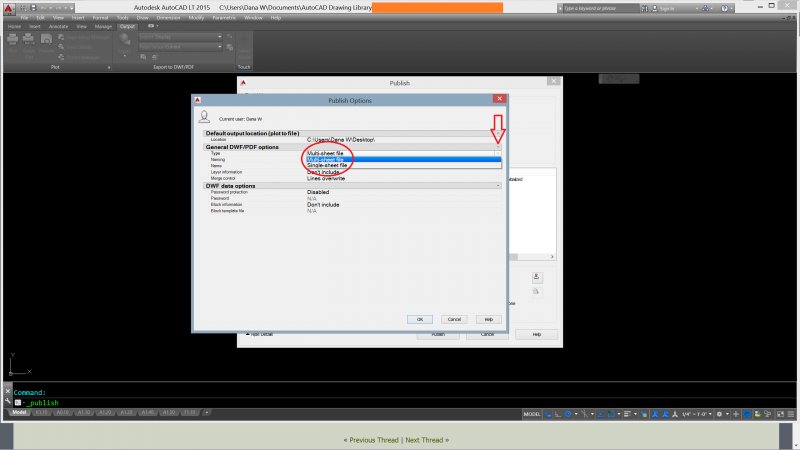
Task: Close the command line with the X icon
Action: 8,391
